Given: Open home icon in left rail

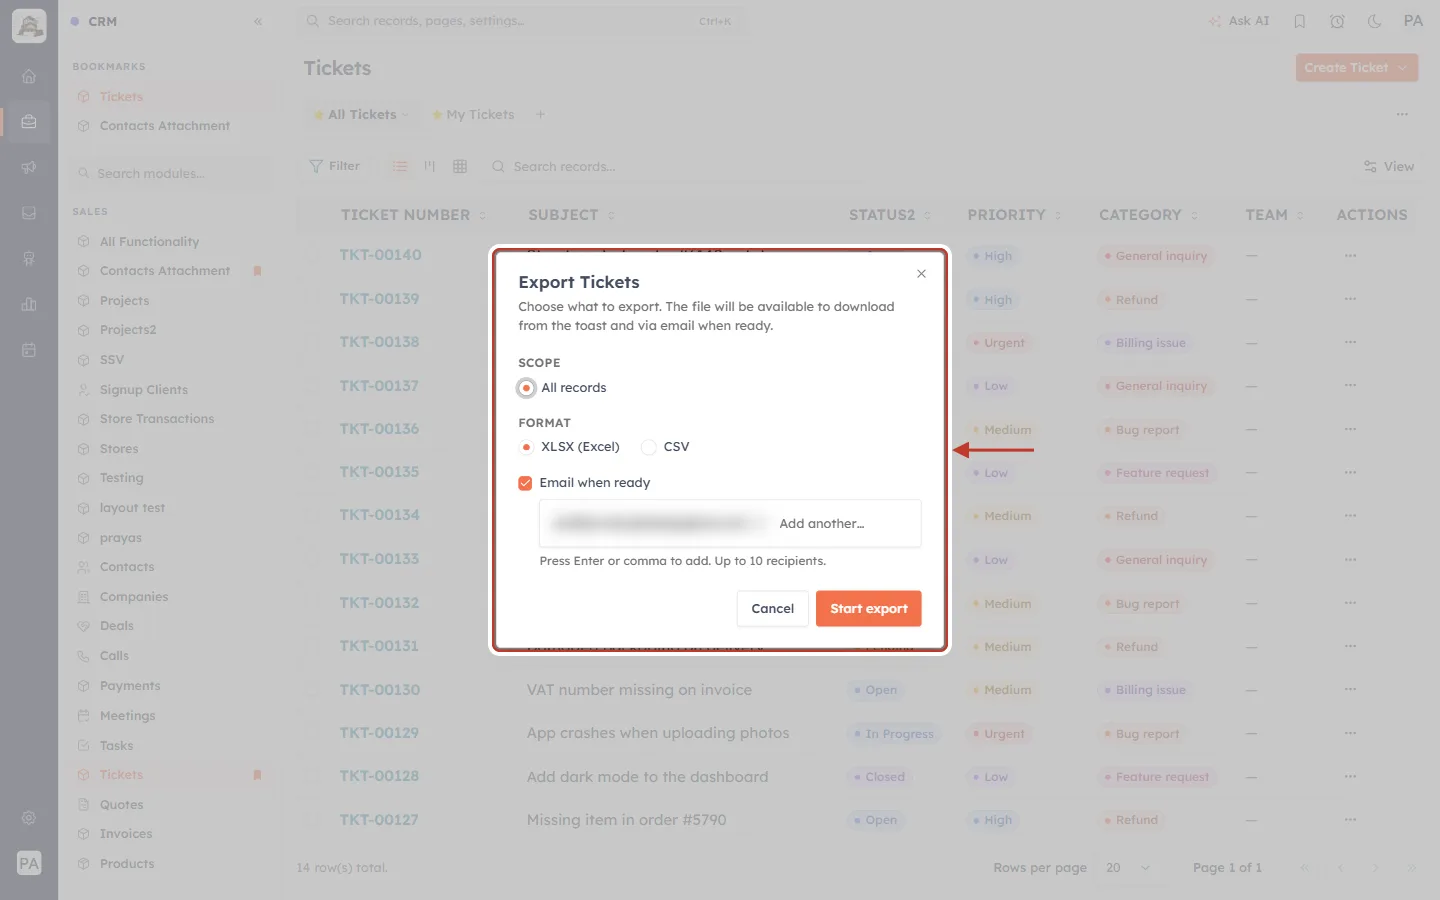Looking at the screenshot, I should (x=29, y=76).
